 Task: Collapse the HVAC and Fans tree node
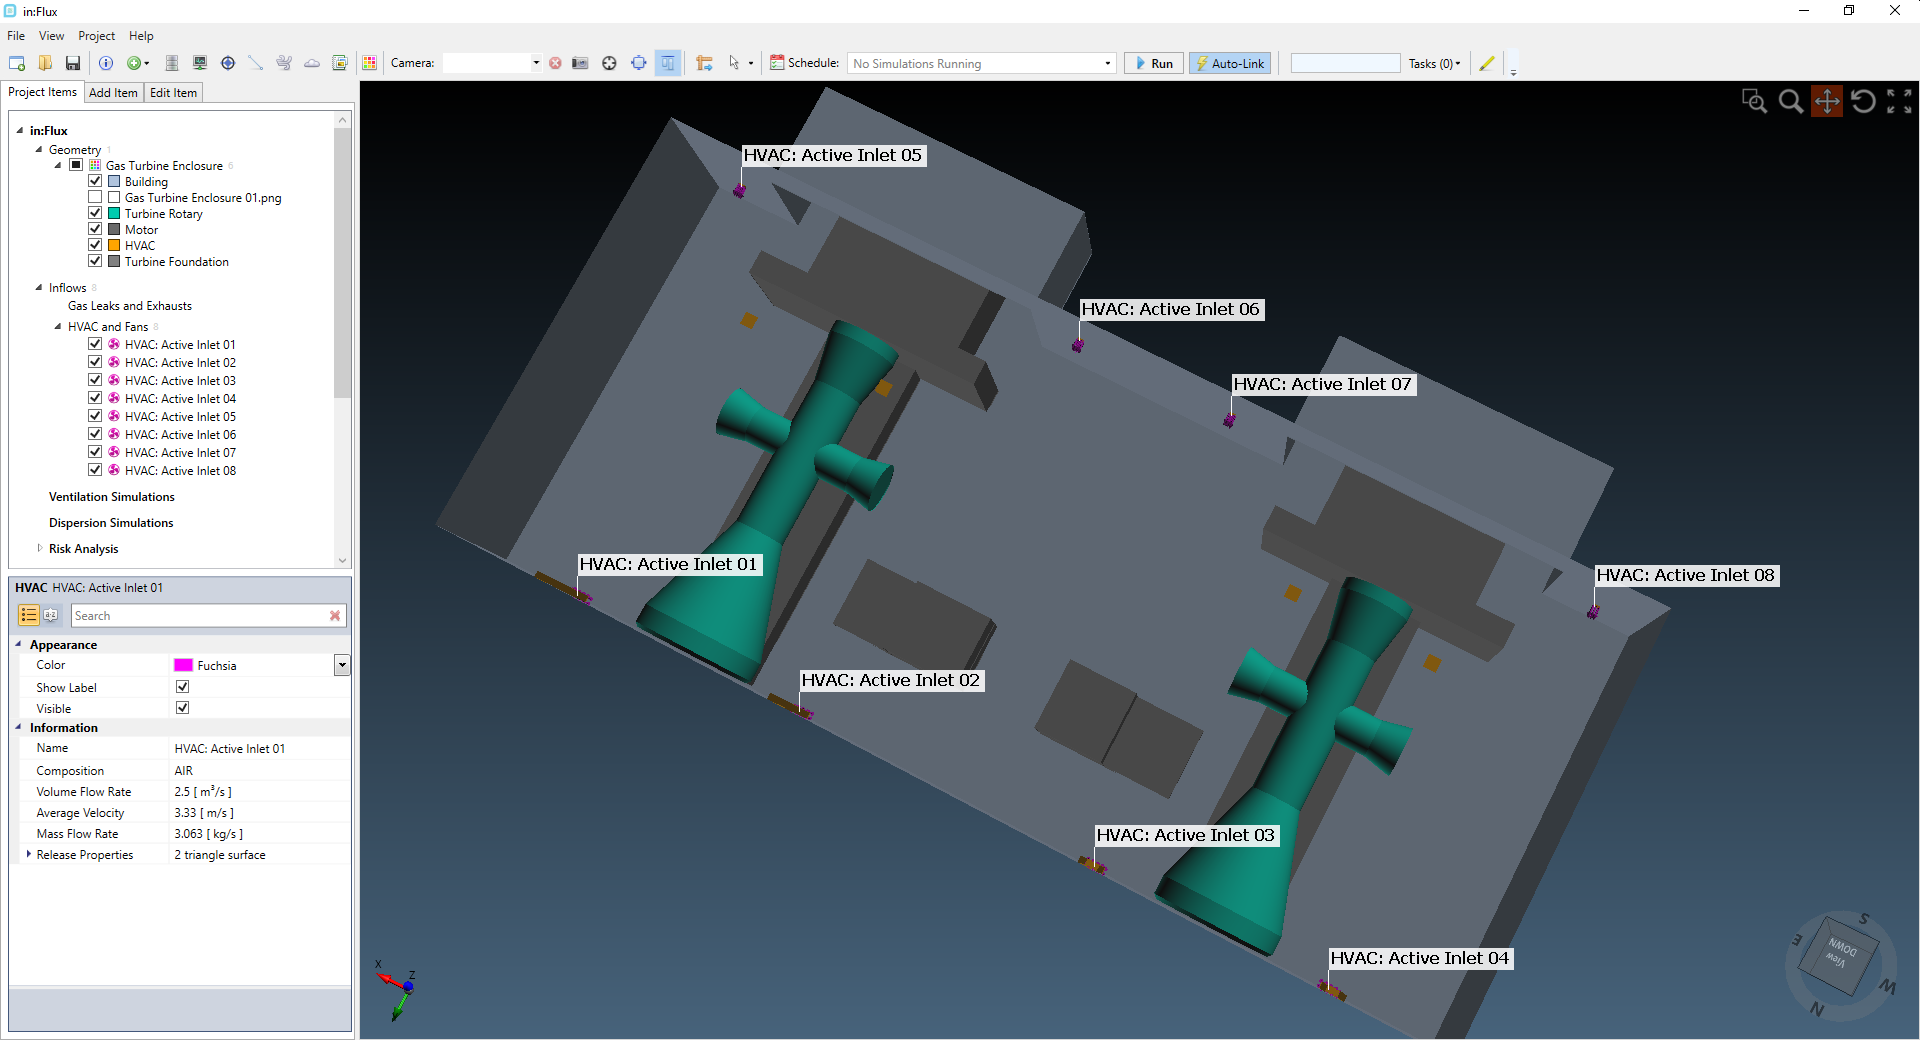tap(56, 326)
